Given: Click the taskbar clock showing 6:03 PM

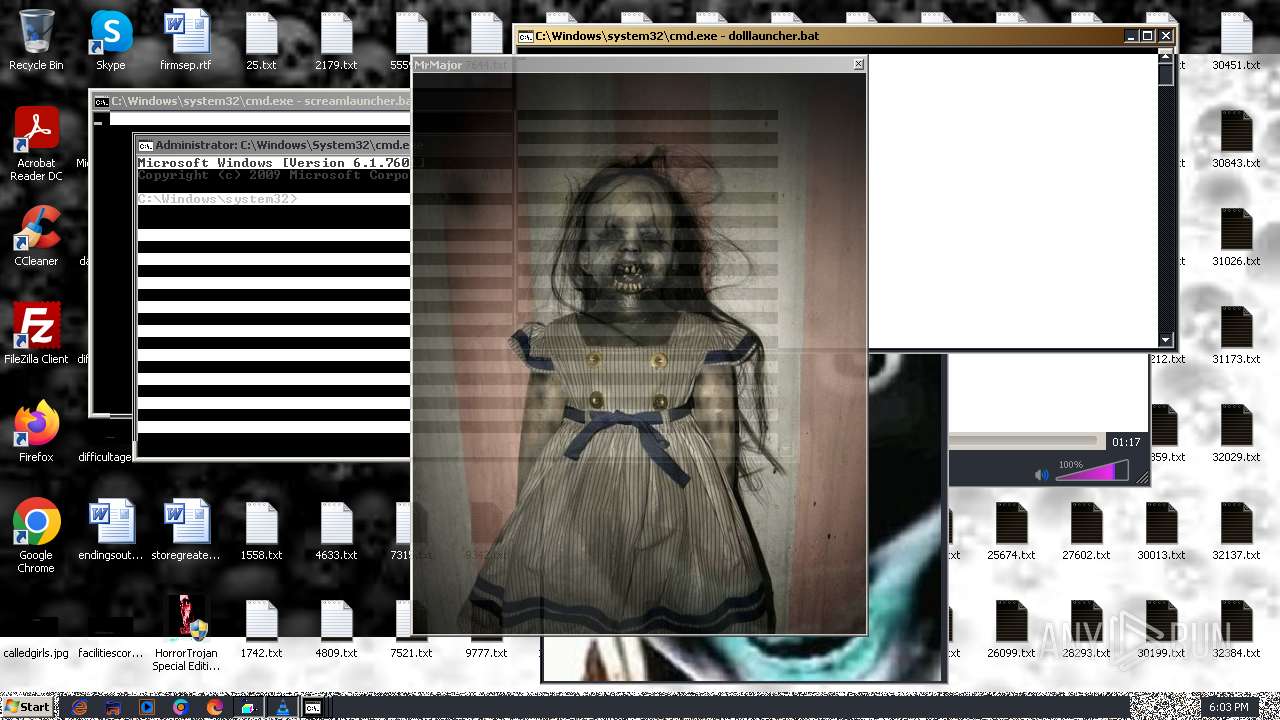Looking at the screenshot, I should [x=1228, y=707].
